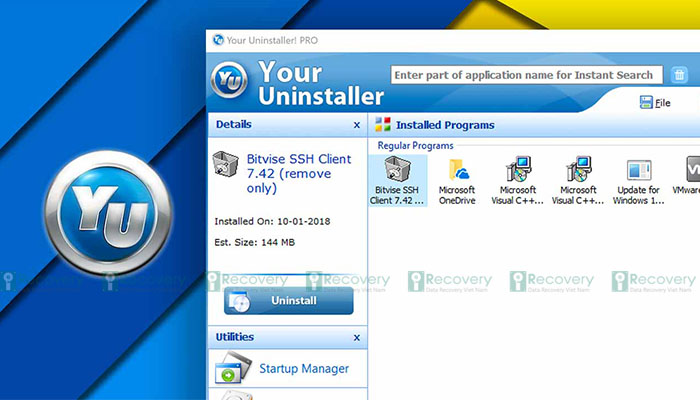
Task: Close the Utilities panel
Action: [x=357, y=338]
